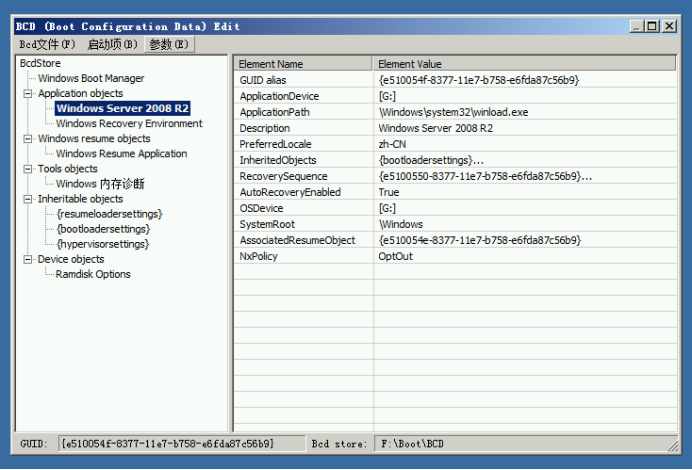Collapse the Tools objects tree node

click(x=28, y=169)
